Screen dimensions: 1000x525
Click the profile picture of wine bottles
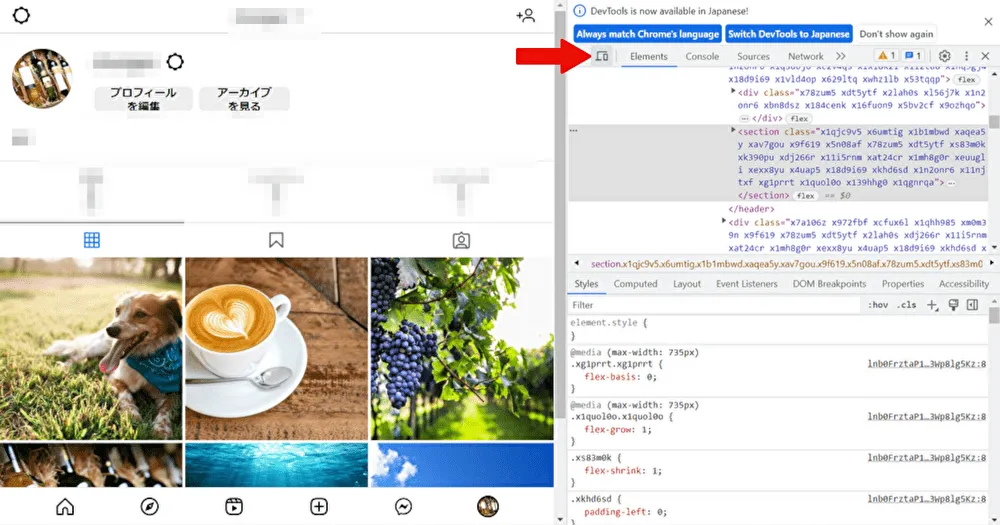(42, 78)
